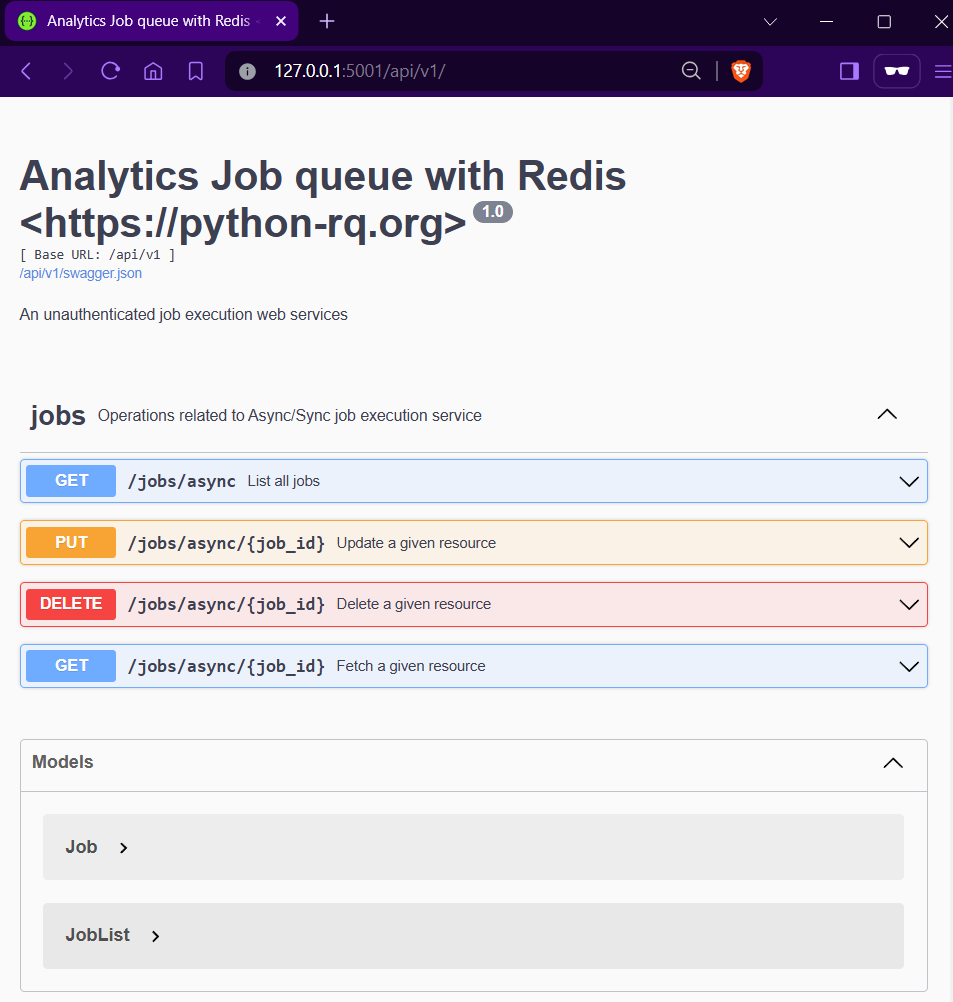Screen dimensions: 953x1002
Task: Toggle the browser sidebar panel icon
Action: [x=849, y=71]
